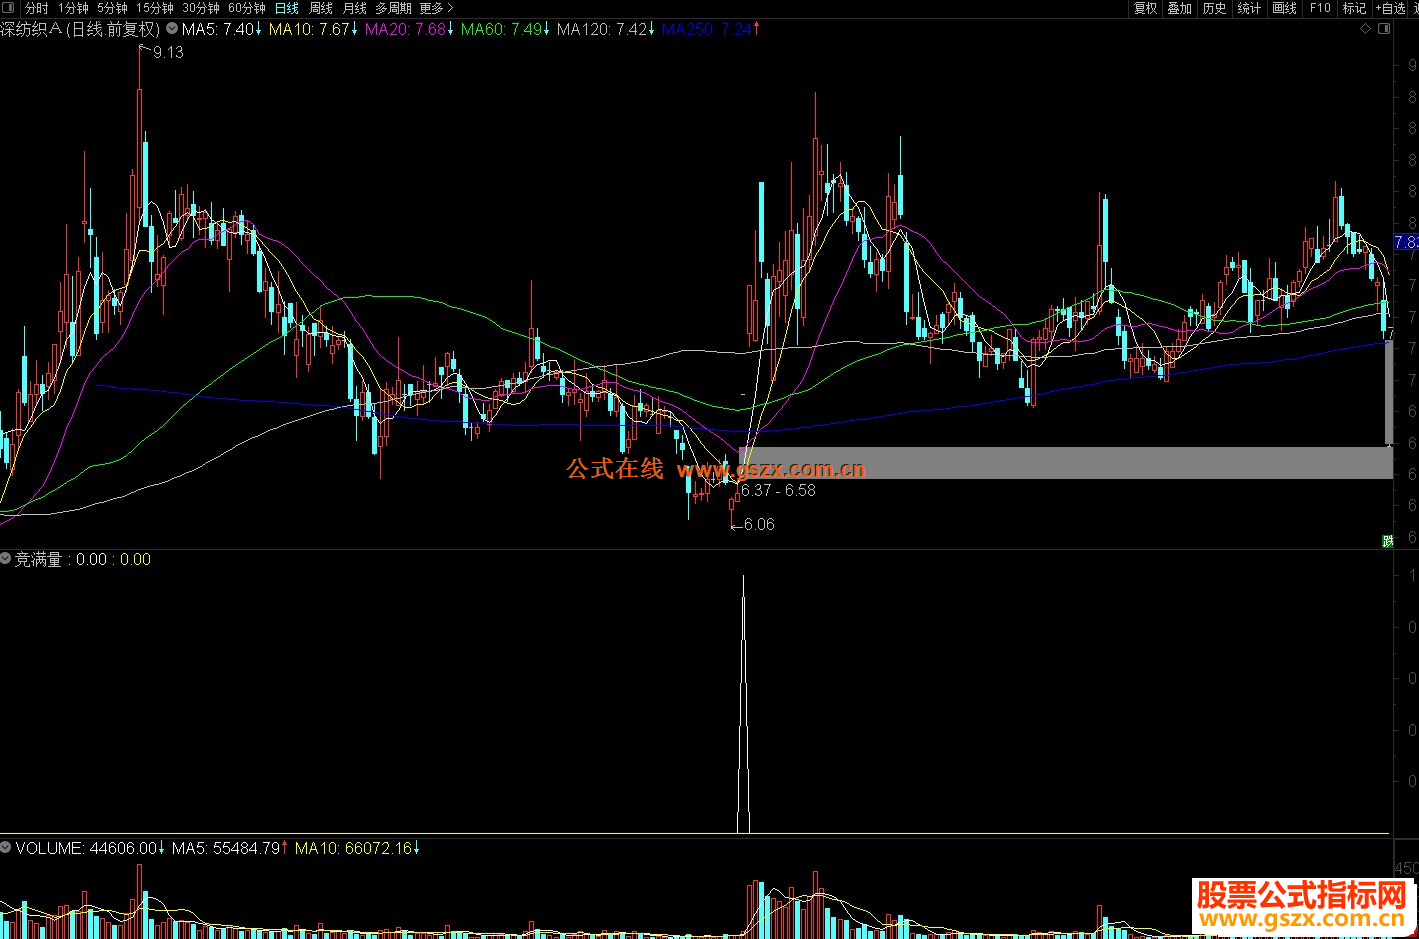
Task: Open 竞满量 indicator dropdown arrow
Action: pyautogui.click(x=6, y=559)
